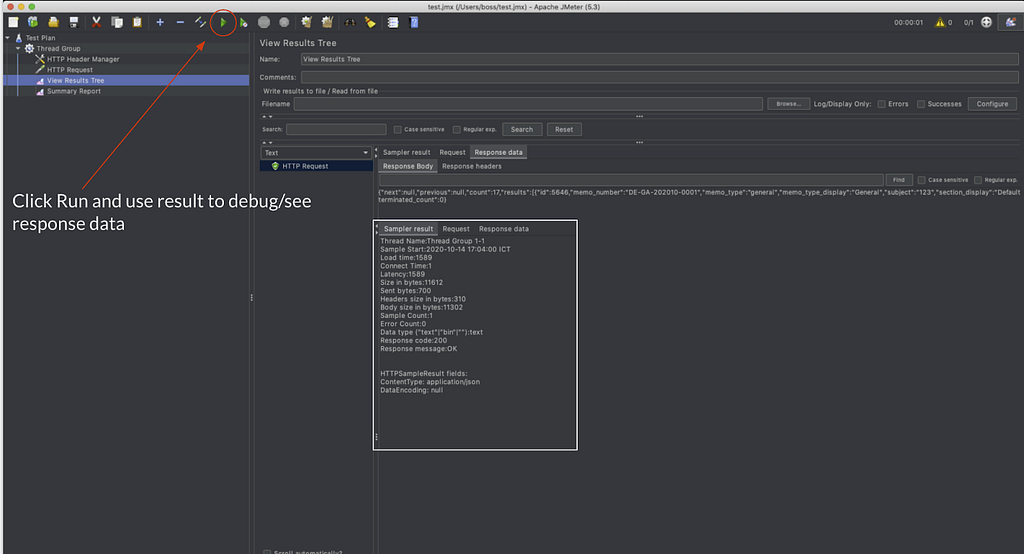Open the Help icon in toolbar
This screenshot has width=1024, height=554.
point(413,22)
